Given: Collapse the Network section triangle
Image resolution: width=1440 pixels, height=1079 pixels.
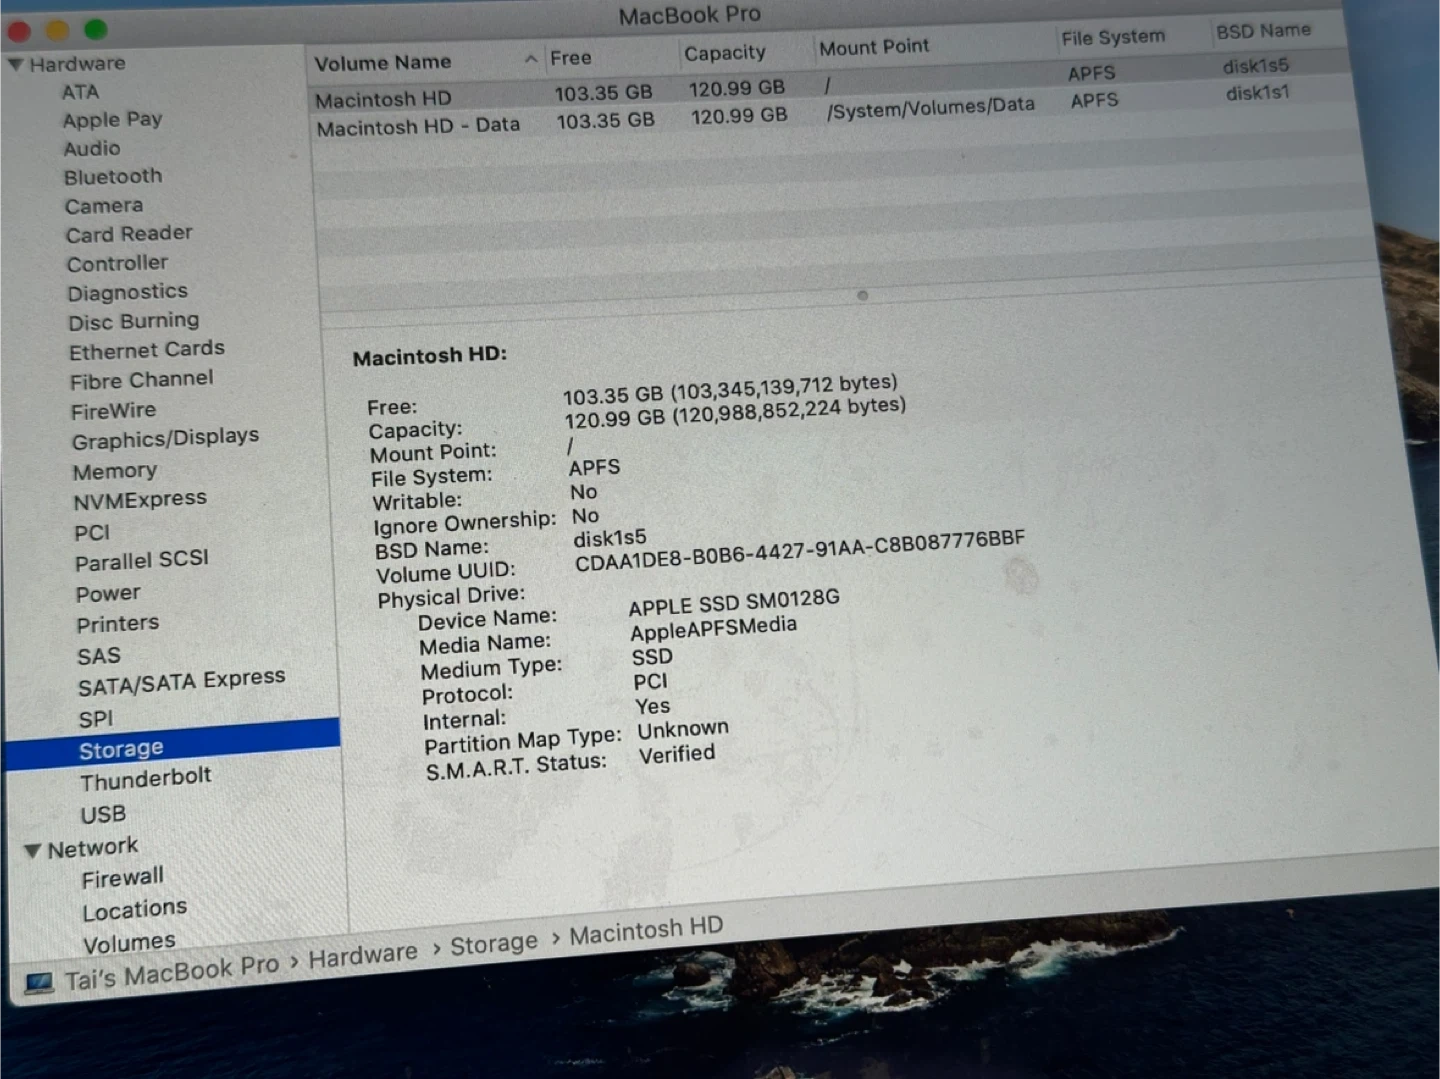Looking at the screenshot, I should click(33, 851).
